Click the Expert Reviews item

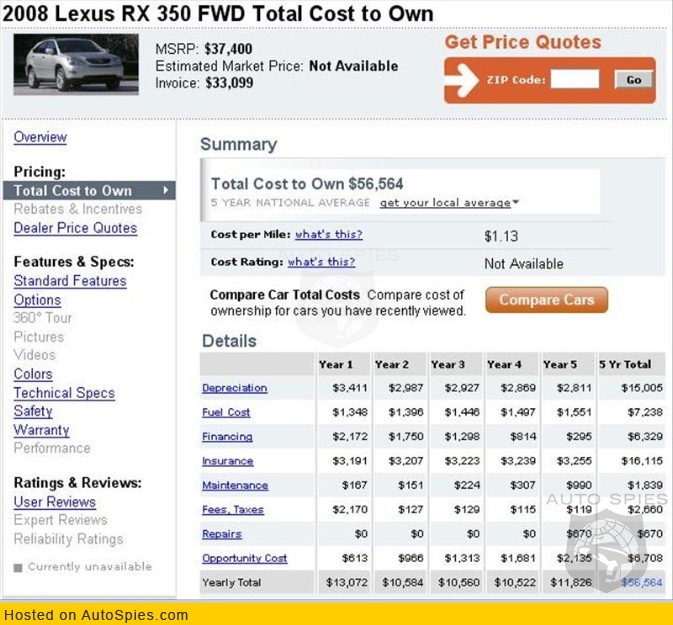tap(61, 520)
